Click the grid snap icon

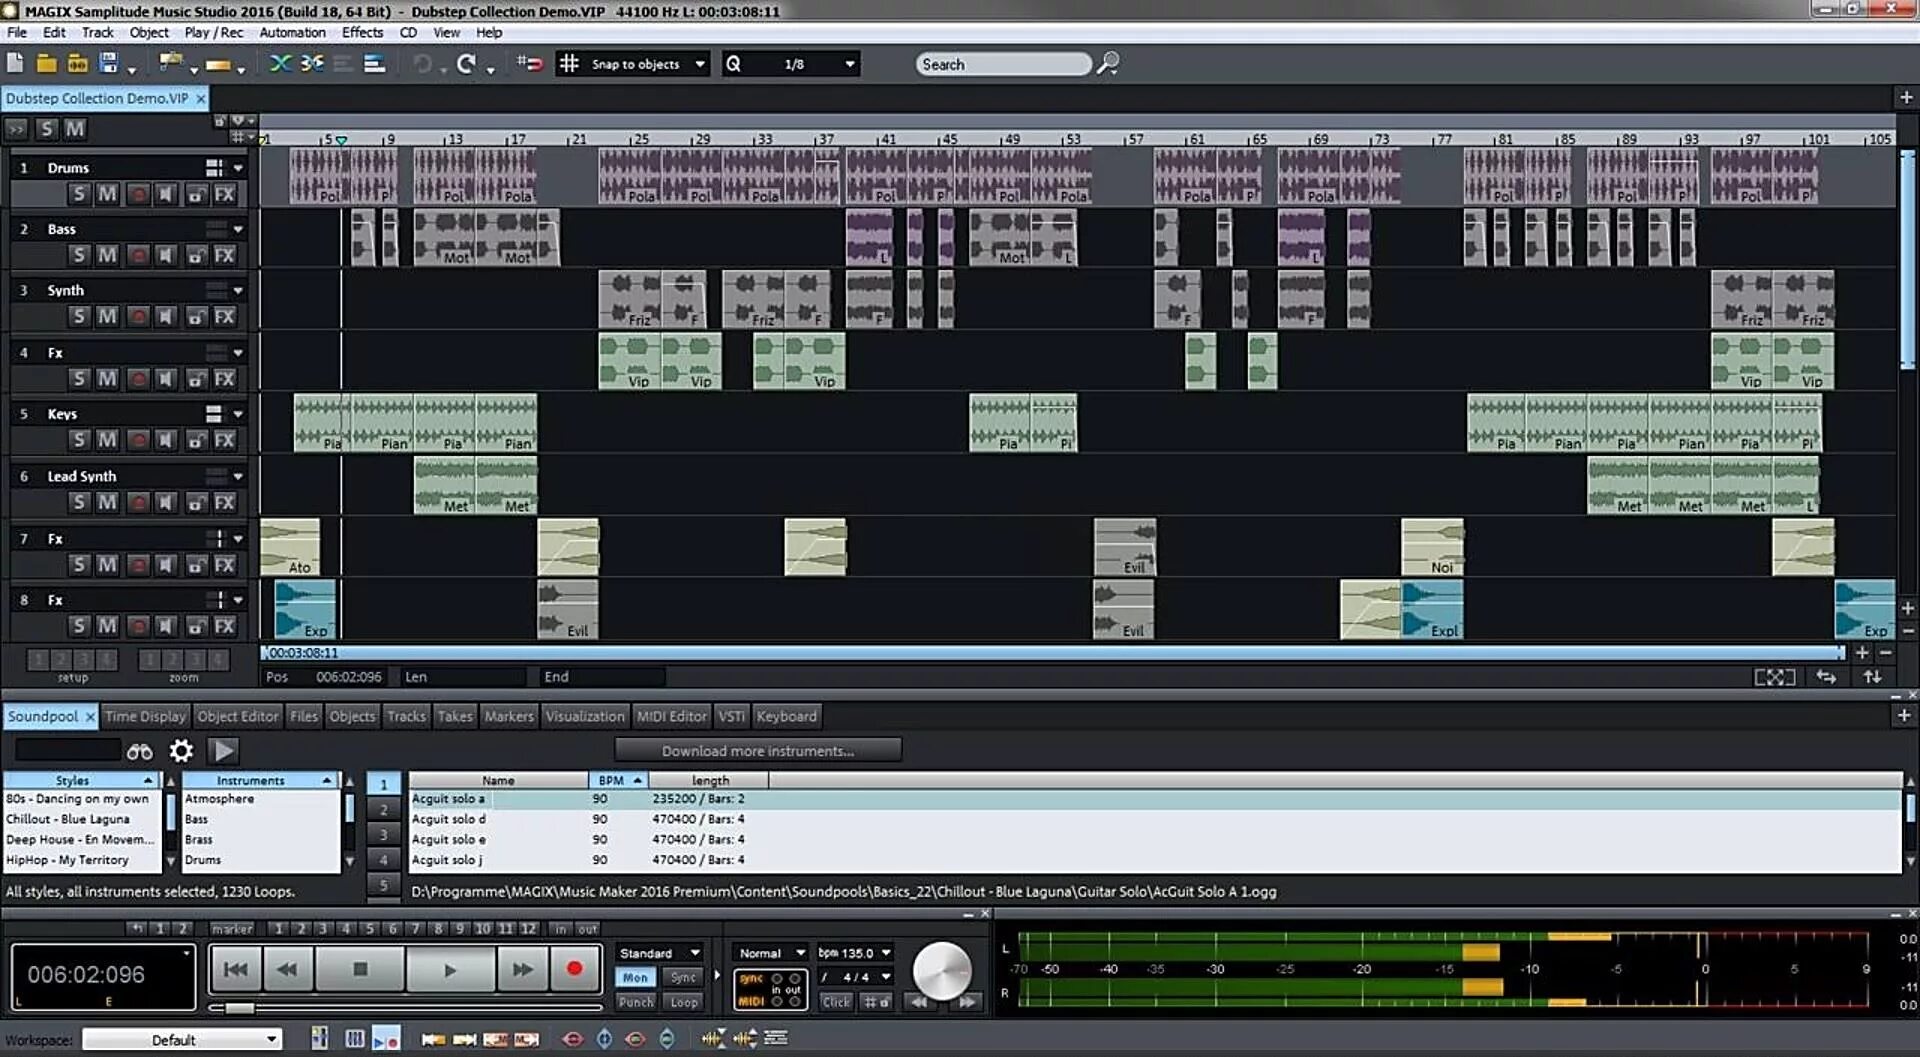(569, 64)
